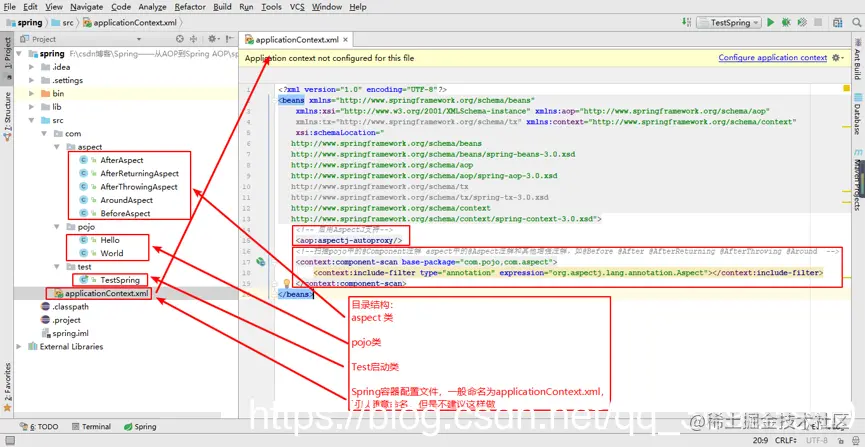Collapse the aspect package
The height and width of the screenshot is (447, 865).
57,147
